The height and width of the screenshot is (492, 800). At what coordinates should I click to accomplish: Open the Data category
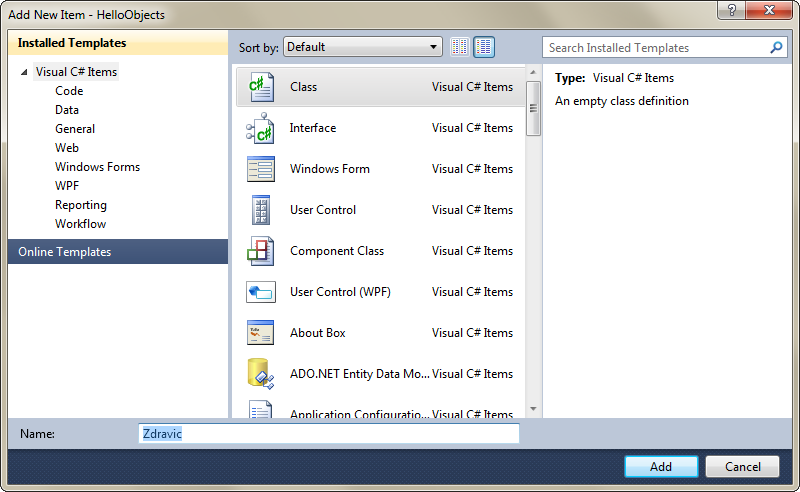(x=67, y=110)
